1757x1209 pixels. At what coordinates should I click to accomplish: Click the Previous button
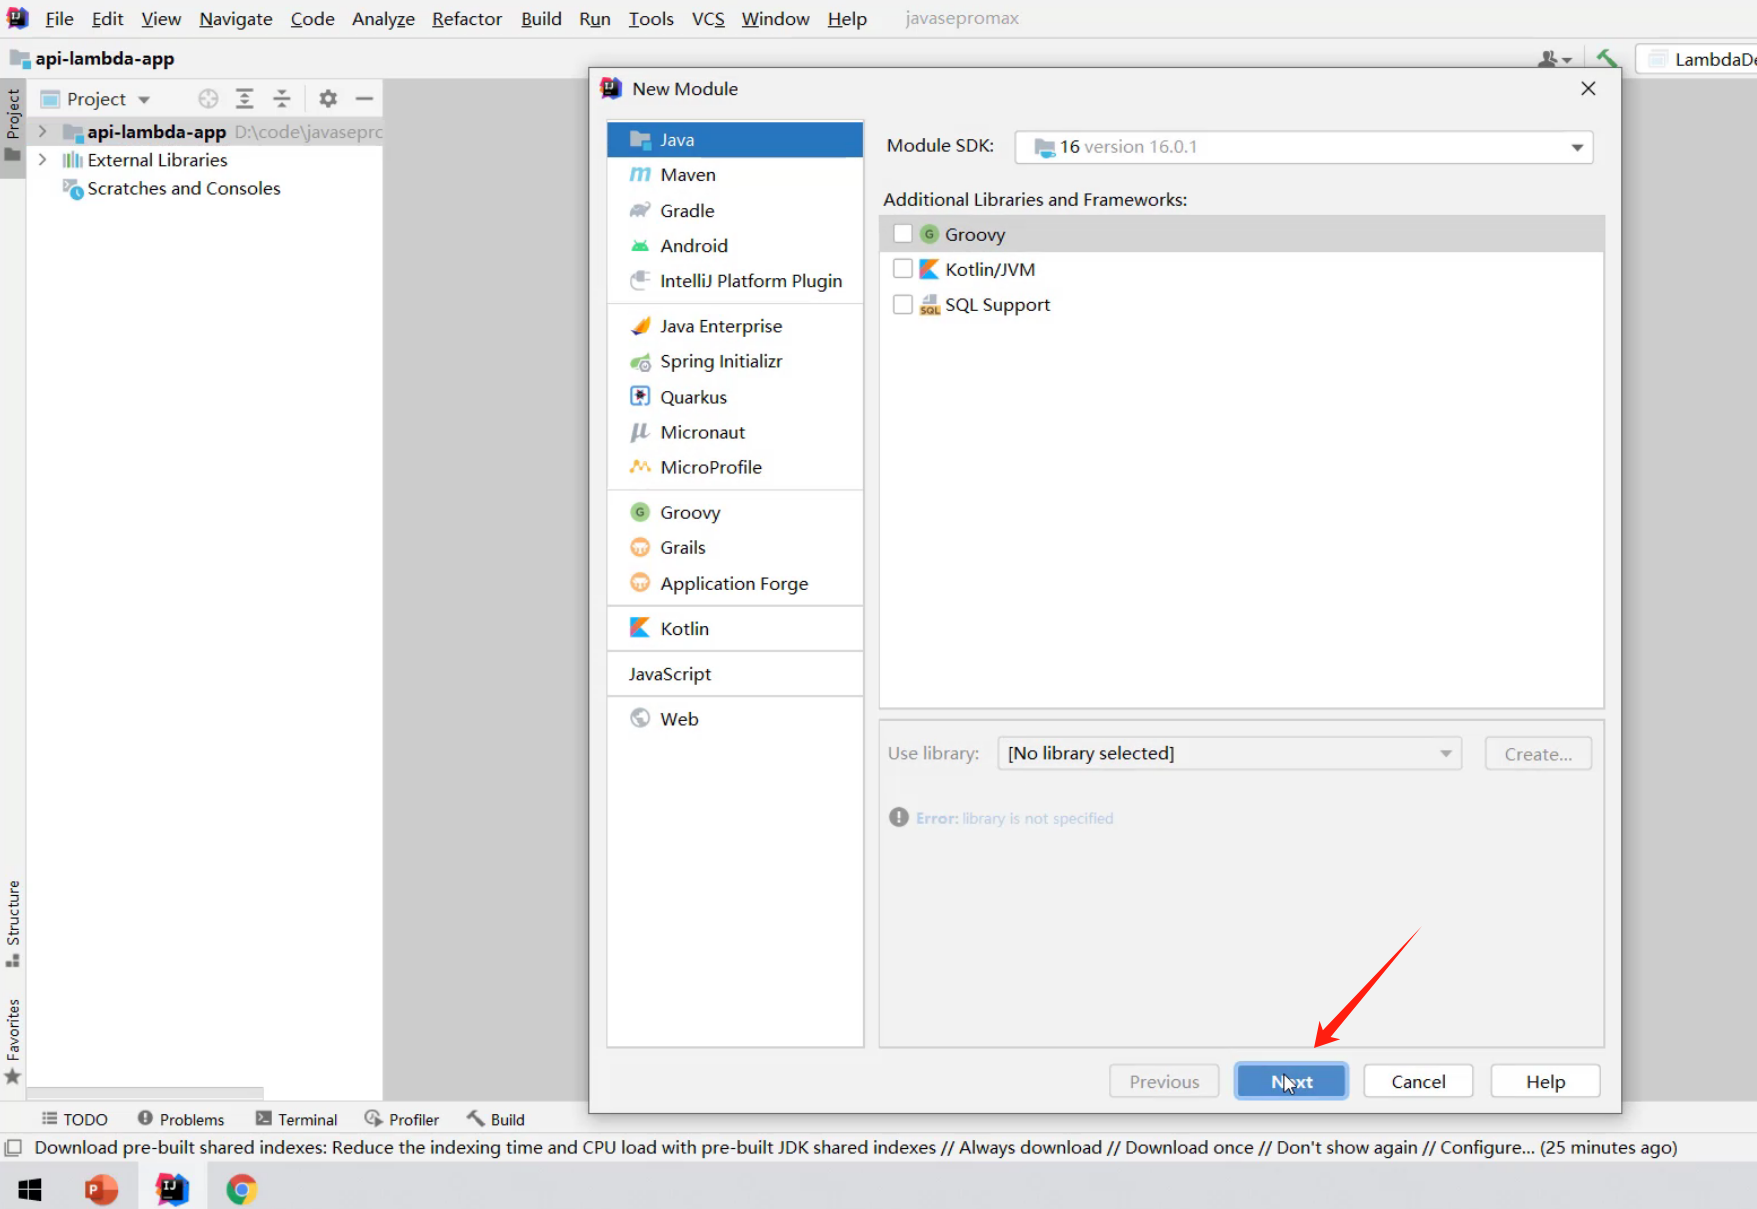click(1164, 1081)
